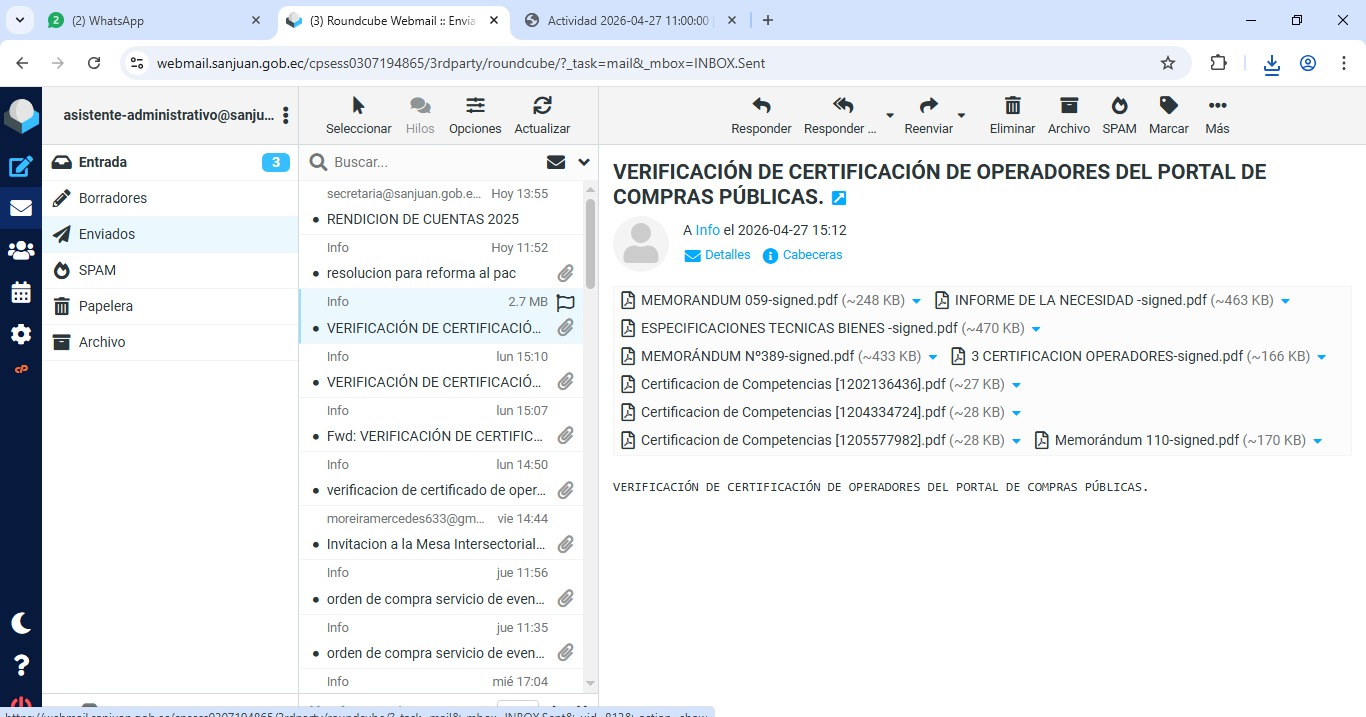Toggle the envelope filter beside the search box
This screenshot has width=1366, height=717.
click(556, 162)
